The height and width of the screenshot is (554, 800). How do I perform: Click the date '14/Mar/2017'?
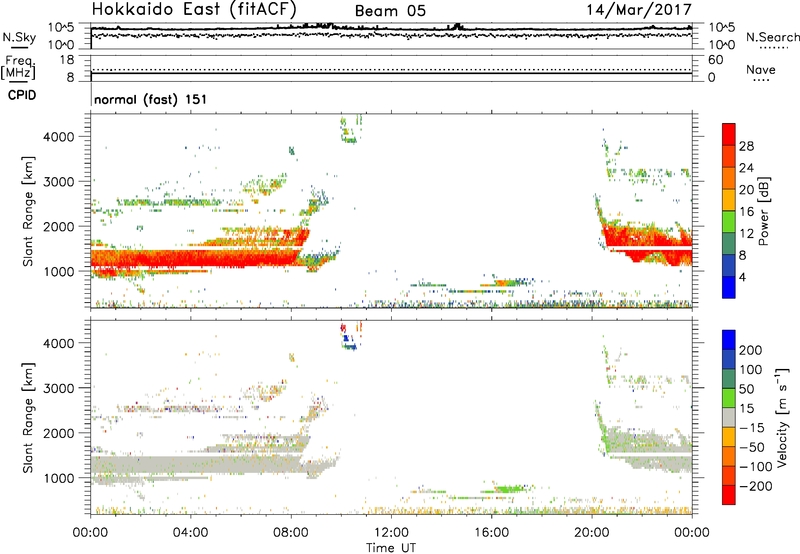pyautogui.click(x=639, y=9)
